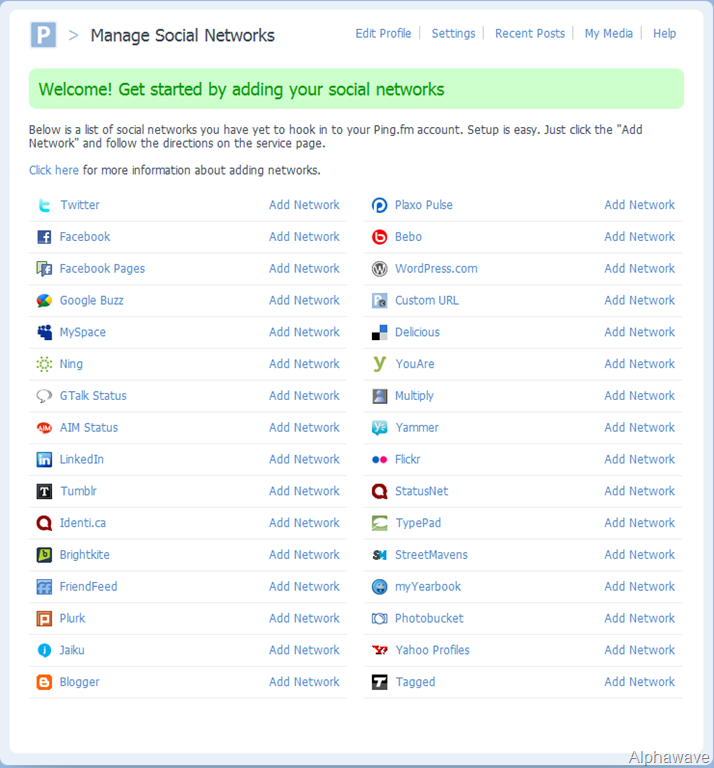This screenshot has height=768, width=714.
Task: Open Recent Posts in top navigation
Action: [x=530, y=34]
